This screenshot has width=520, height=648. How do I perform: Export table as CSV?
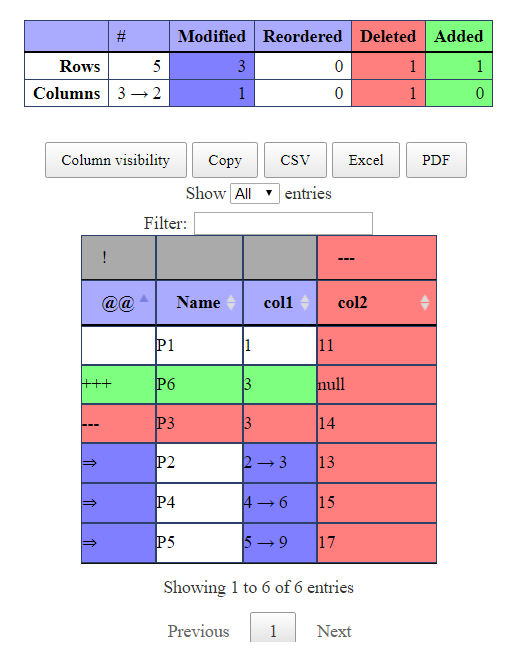(x=295, y=160)
